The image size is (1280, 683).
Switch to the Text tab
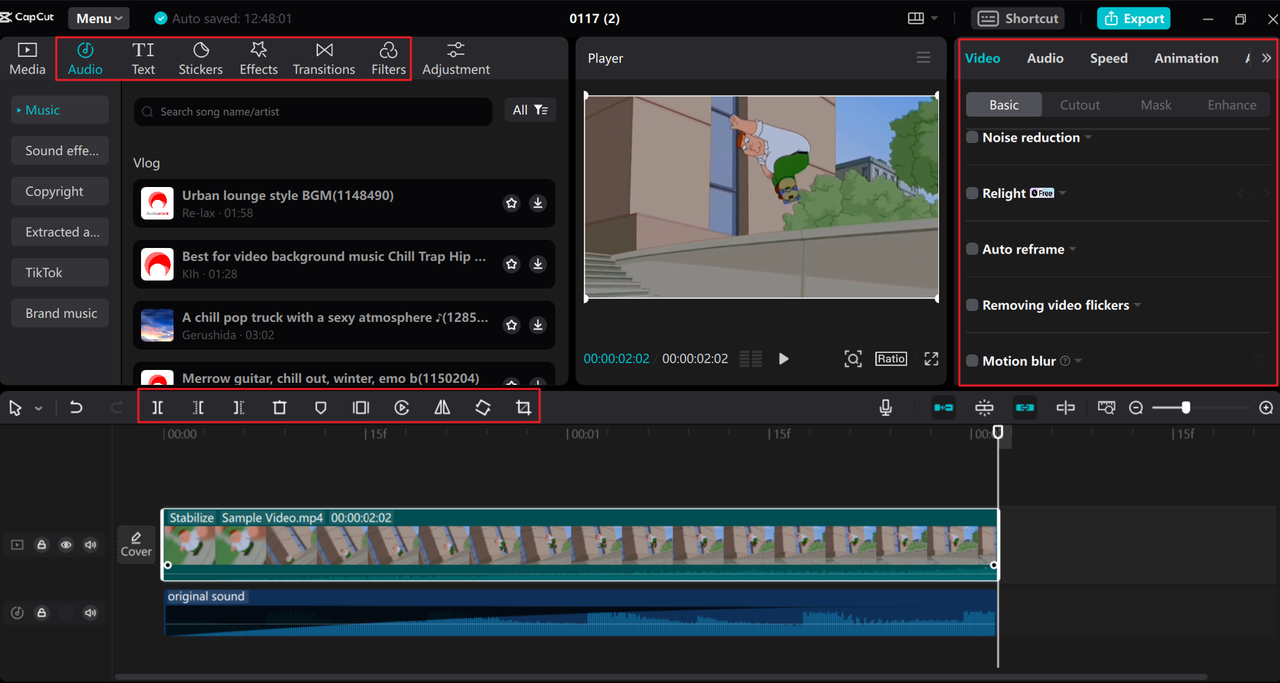[x=143, y=59]
